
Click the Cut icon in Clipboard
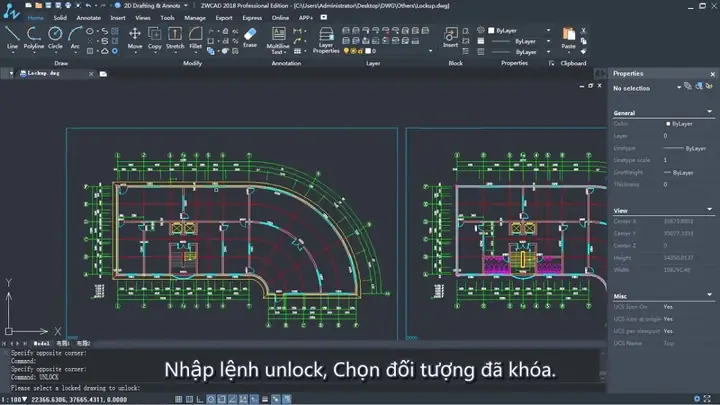coord(584,31)
